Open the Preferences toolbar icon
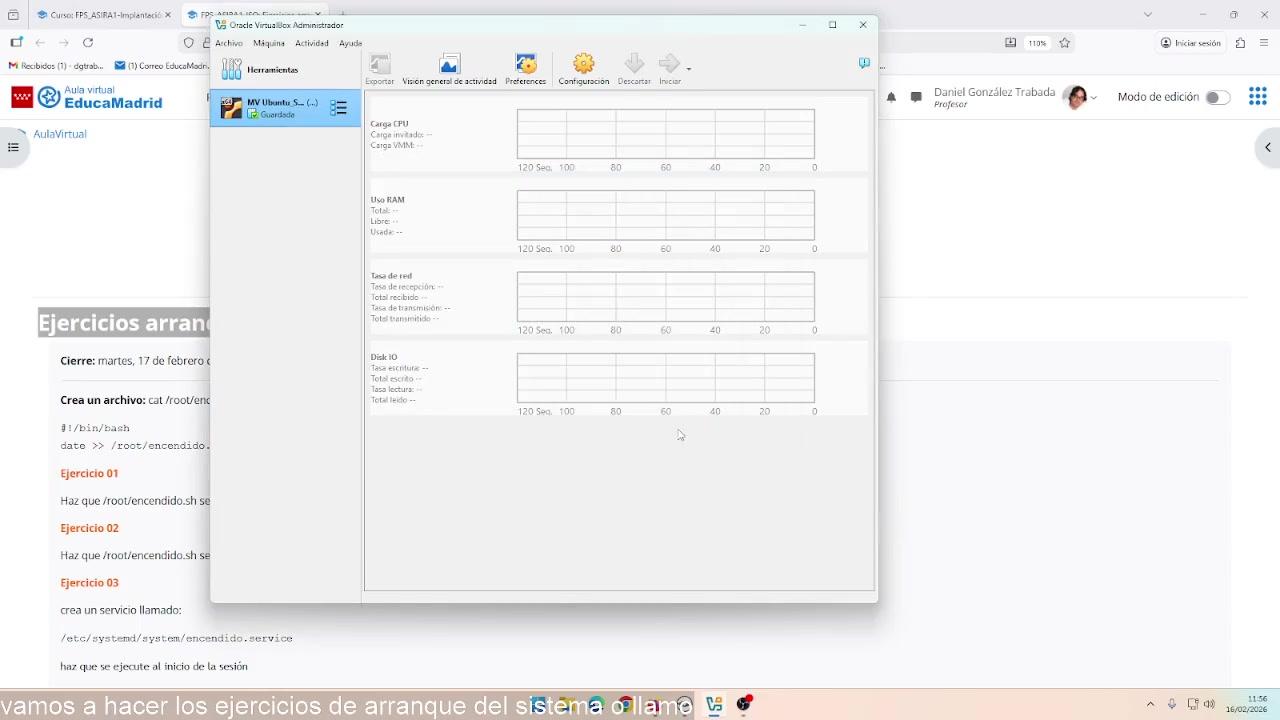The width and height of the screenshot is (1280, 720). (x=526, y=65)
